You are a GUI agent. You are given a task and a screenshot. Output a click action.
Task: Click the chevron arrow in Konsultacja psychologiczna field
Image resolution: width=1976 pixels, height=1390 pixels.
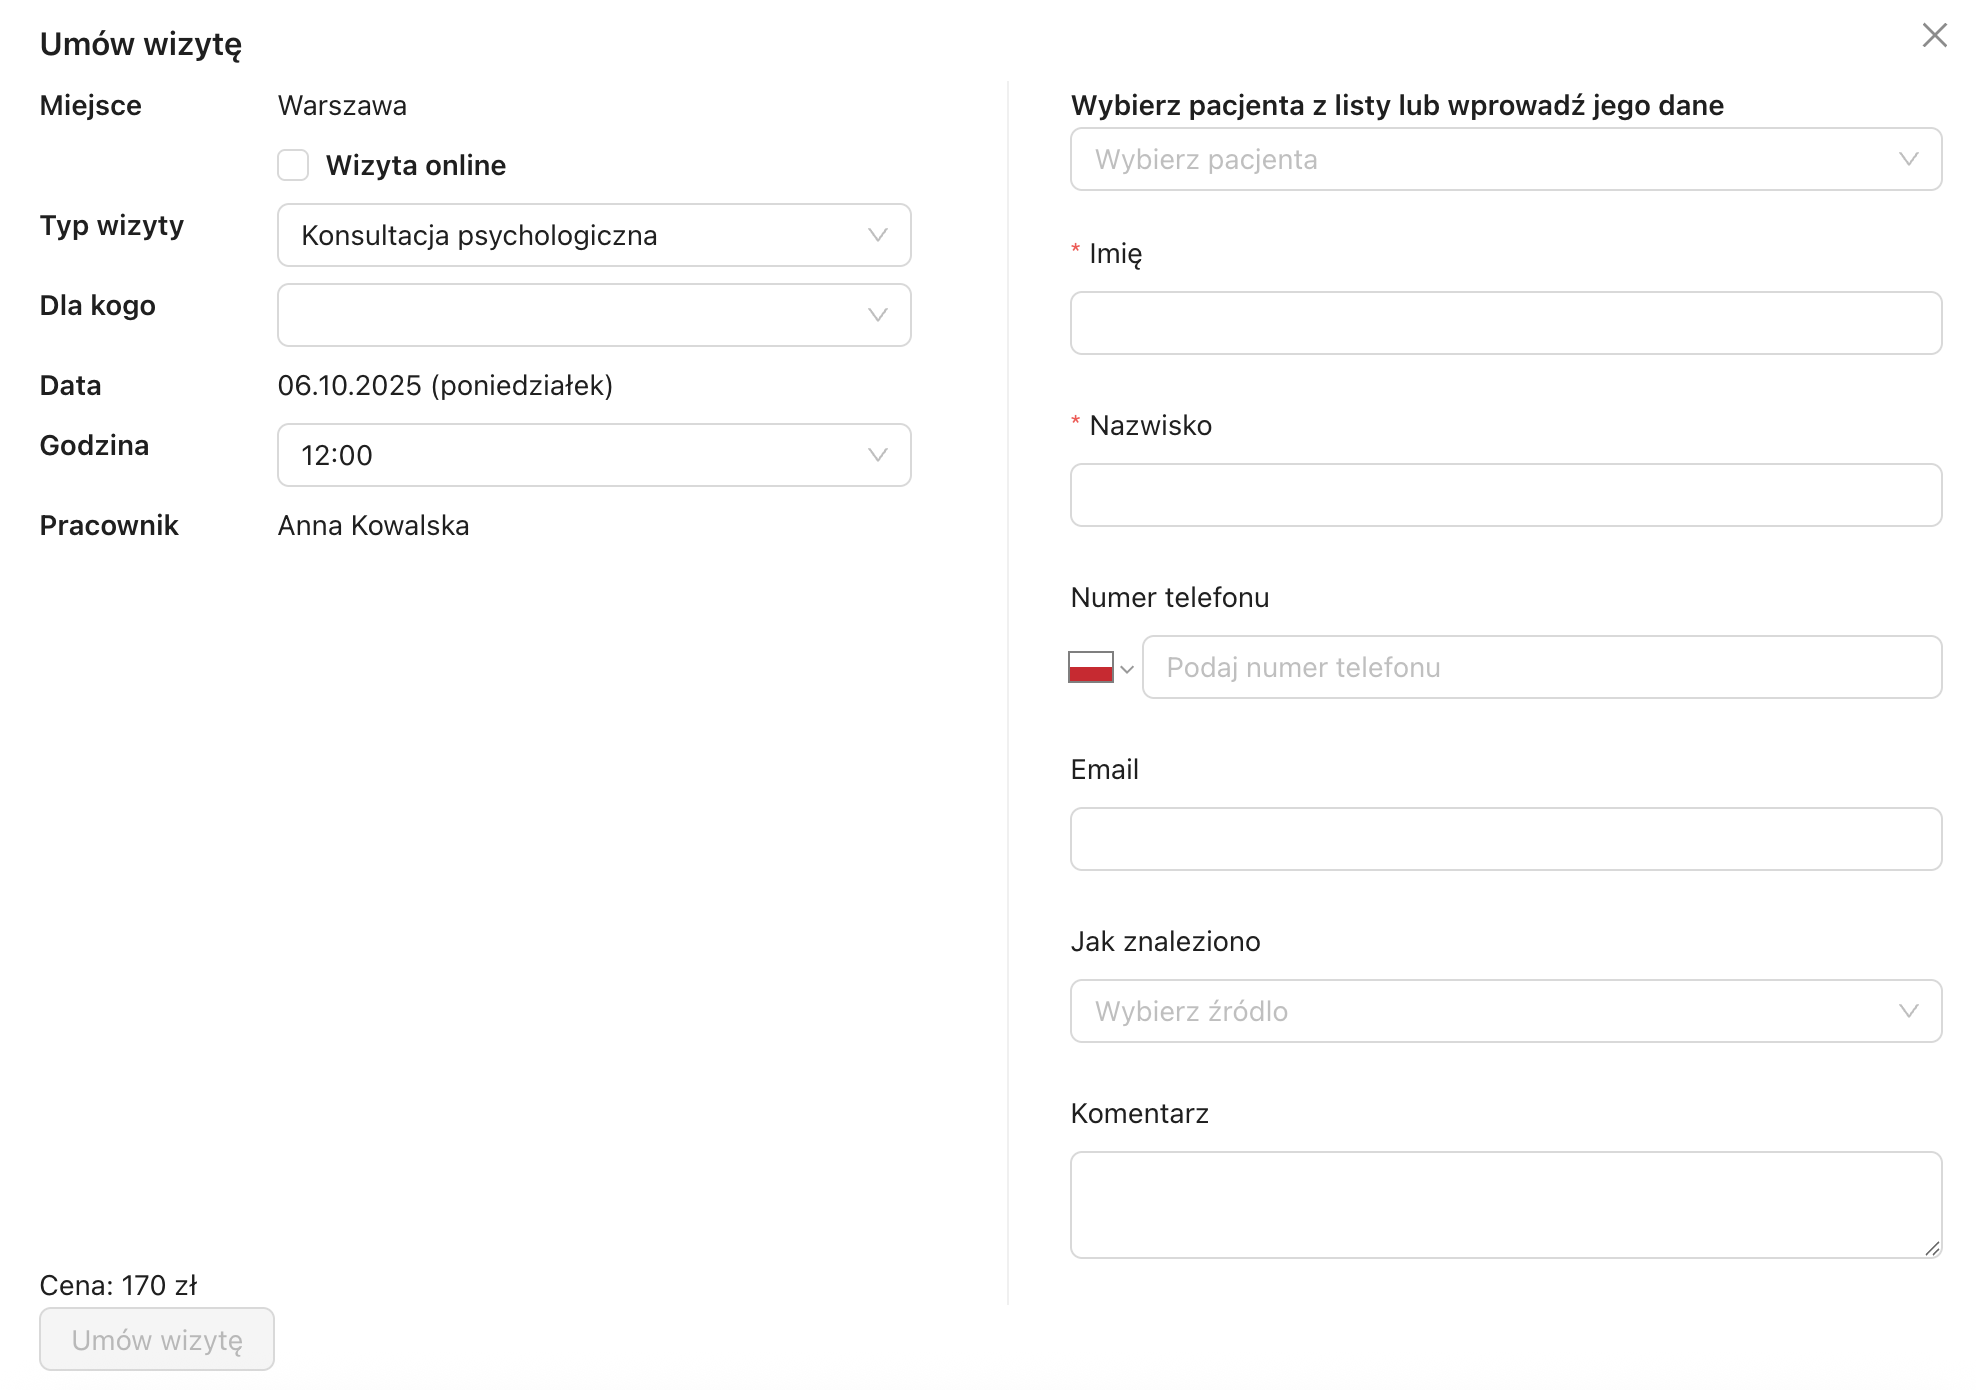pyautogui.click(x=878, y=235)
